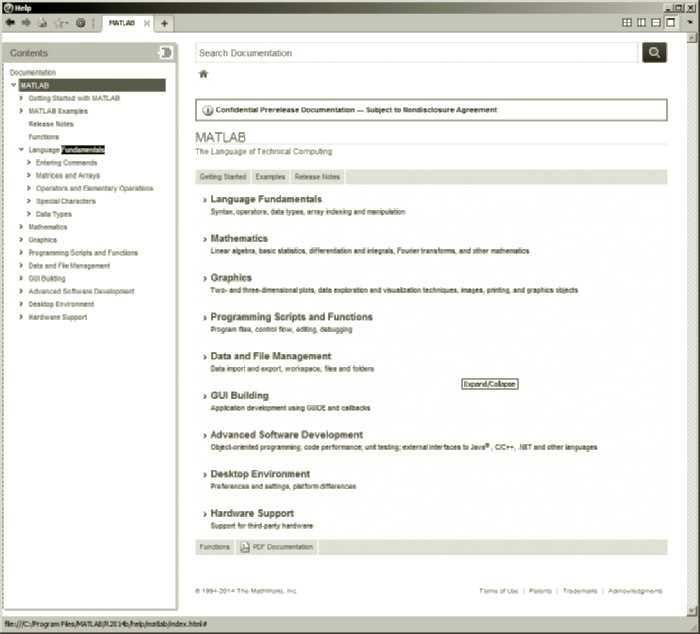Expand the Graphics tree node arrow
Viewport: 700px width, 634px height.
[21, 240]
